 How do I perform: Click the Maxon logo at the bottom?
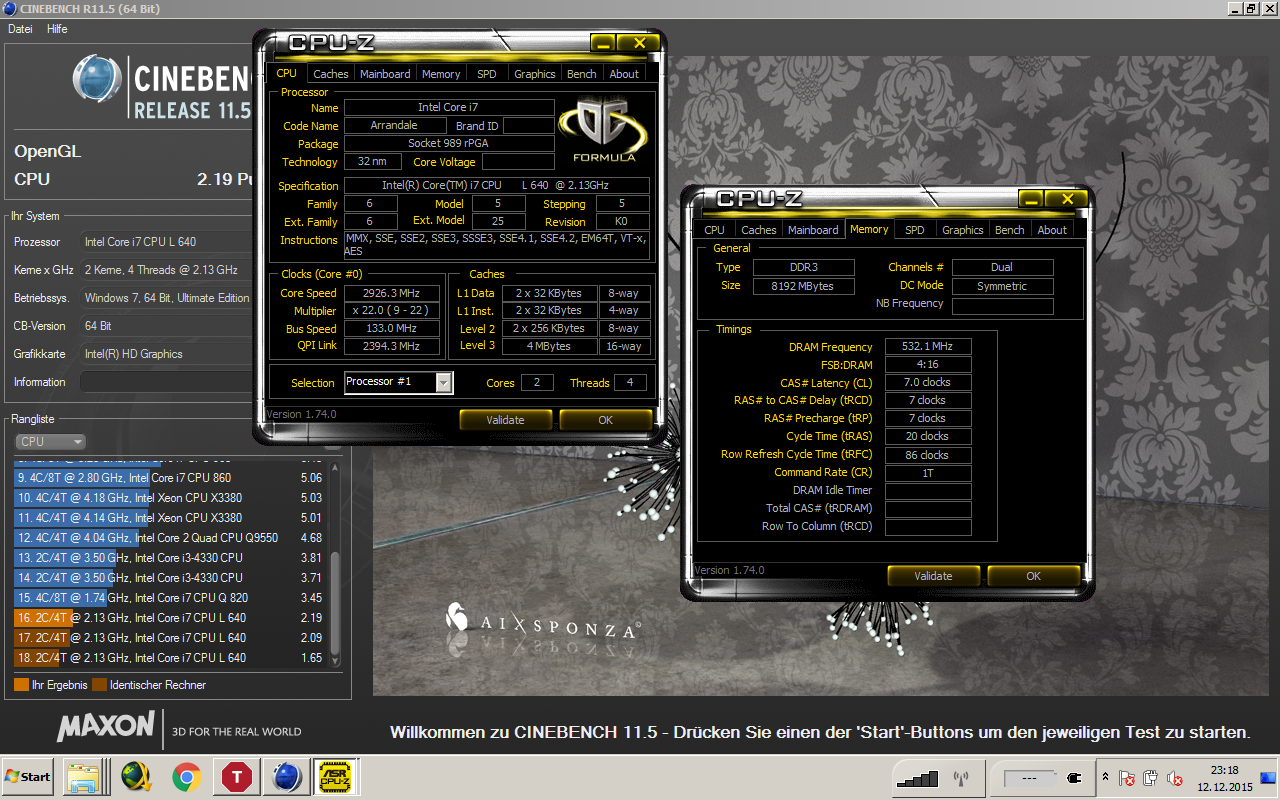pyautogui.click(x=106, y=728)
